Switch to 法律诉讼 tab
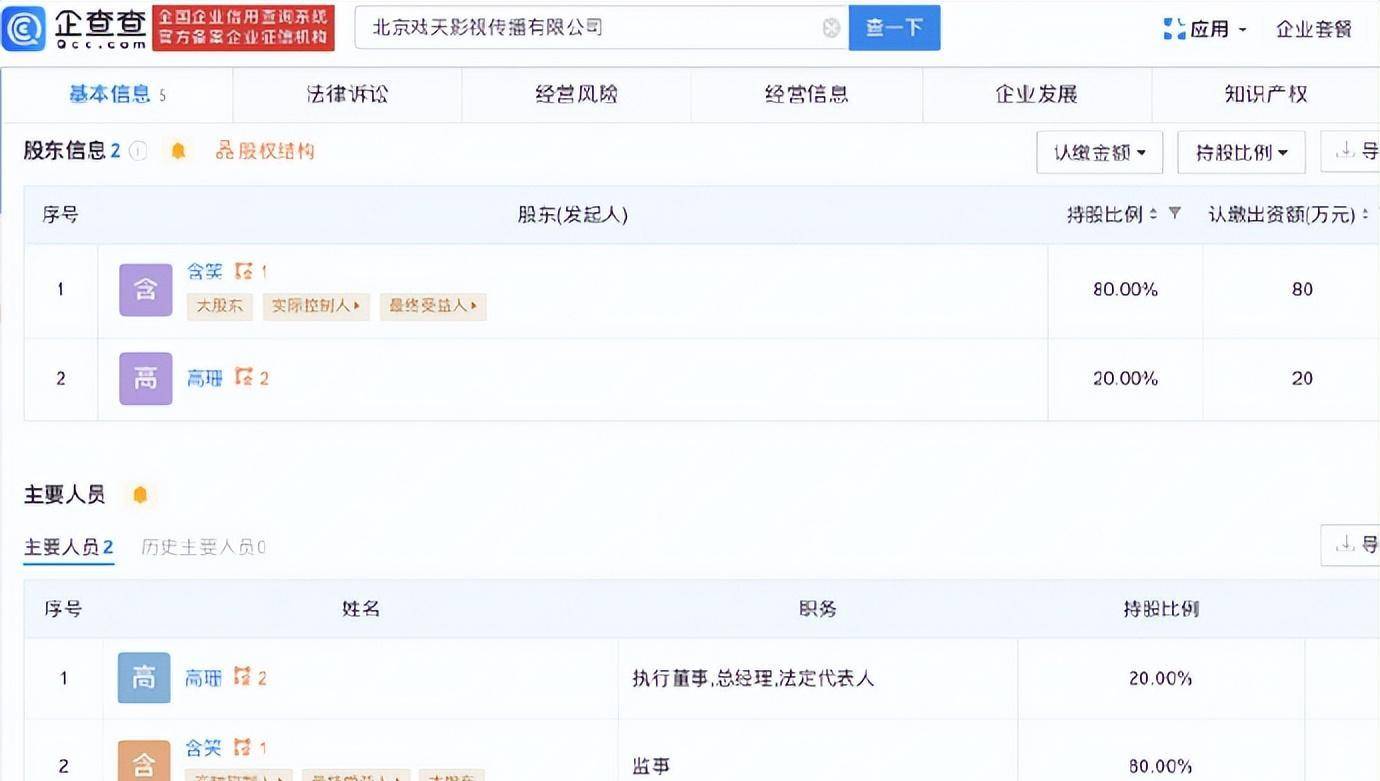 [347, 95]
